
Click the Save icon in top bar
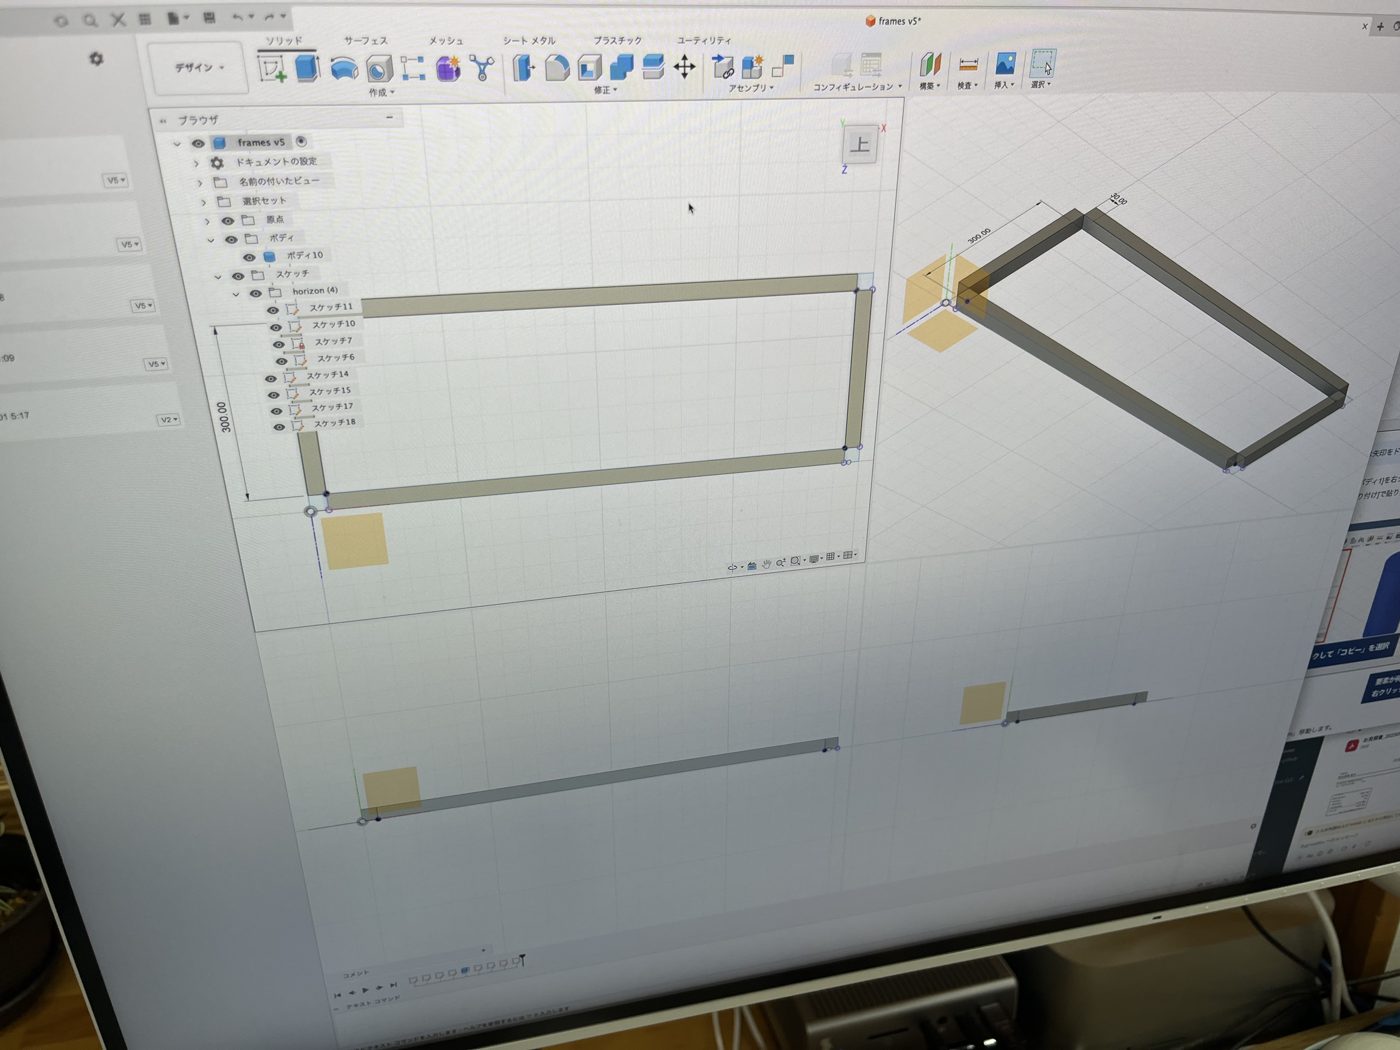click(209, 18)
